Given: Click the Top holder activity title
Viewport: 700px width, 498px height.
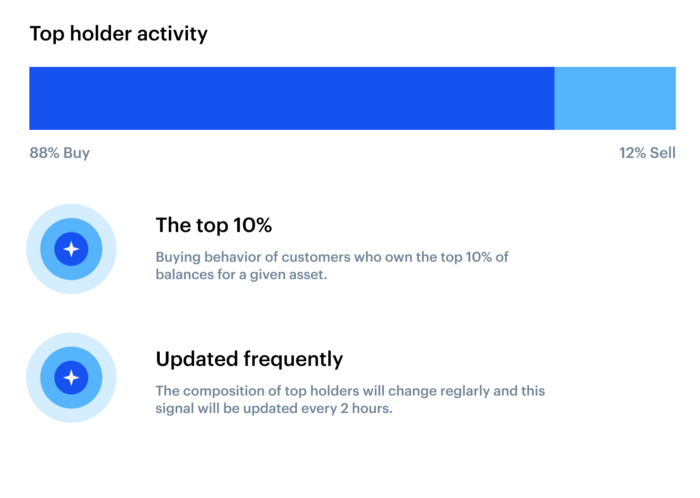Looking at the screenshot, I should coord(118,34).
